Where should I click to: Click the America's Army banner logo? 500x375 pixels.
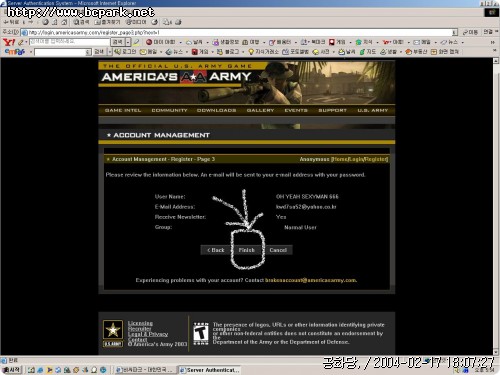177,77
